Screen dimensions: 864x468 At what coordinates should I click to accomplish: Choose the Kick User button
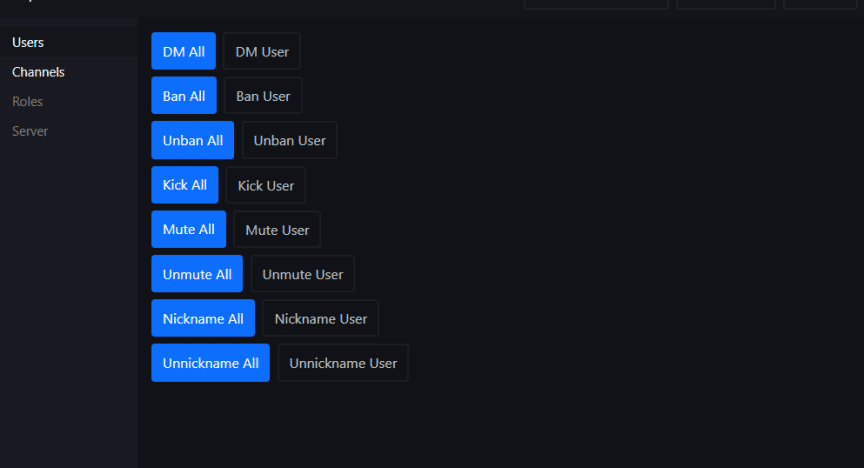coord(266,185)
